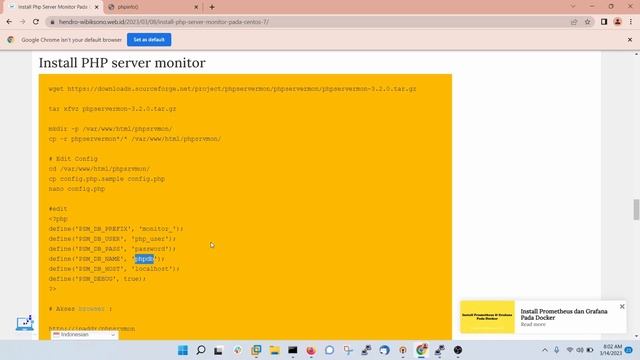Open Chrome's three-dot menu
640x360 pixels.
(x=631, y=22)
